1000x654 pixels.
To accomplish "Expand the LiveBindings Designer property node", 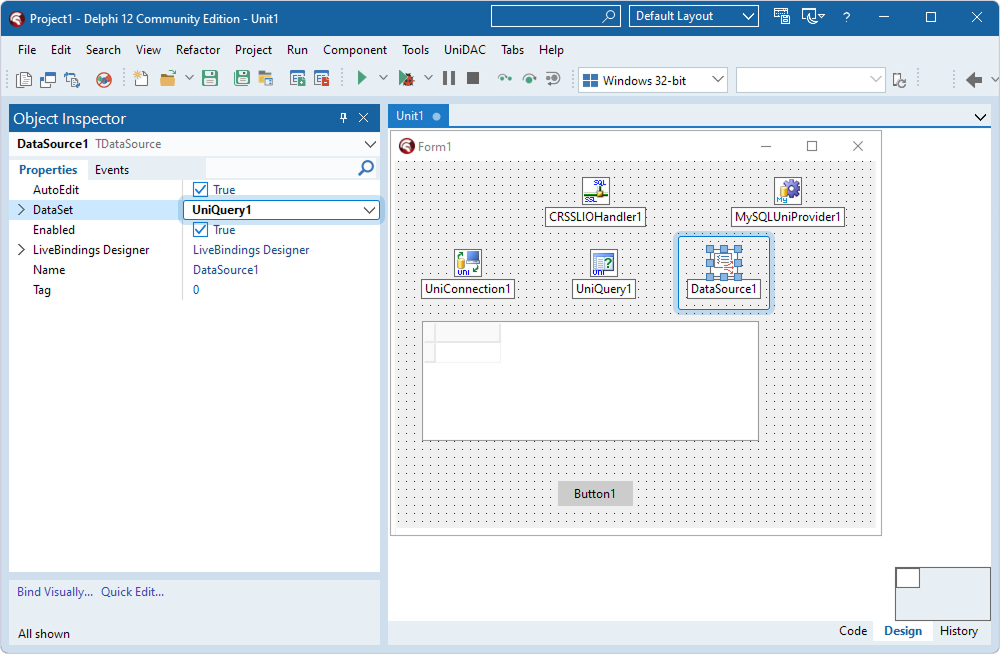I will [21, 249].
